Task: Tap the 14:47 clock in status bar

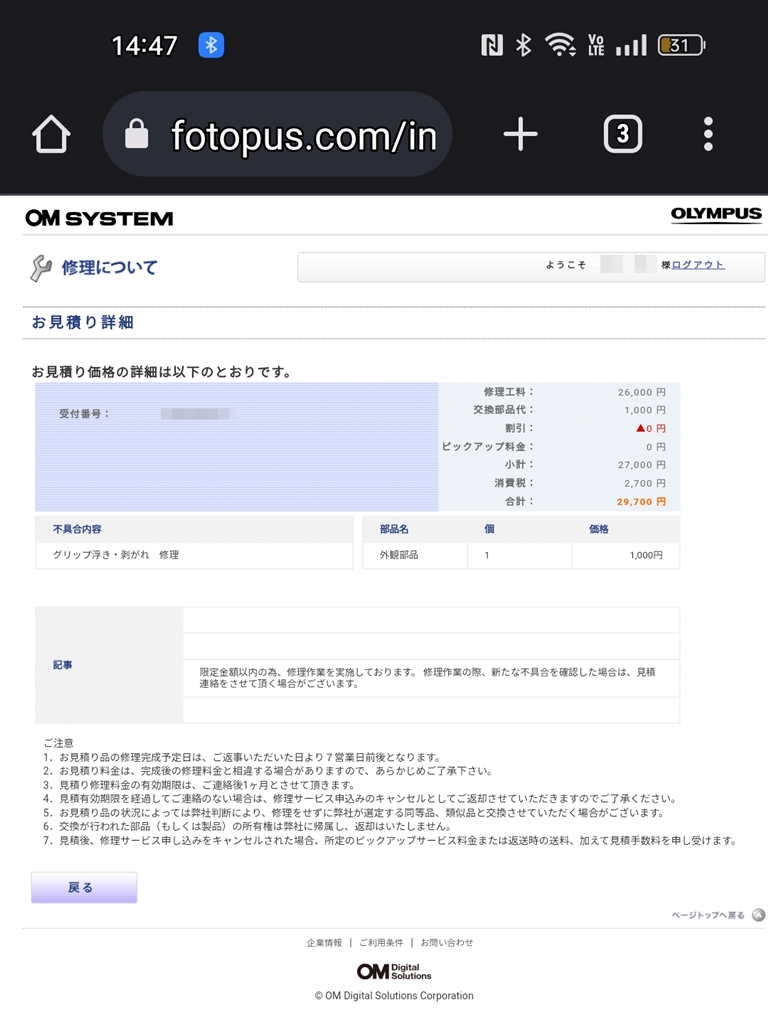Action: tap(144, 46)
